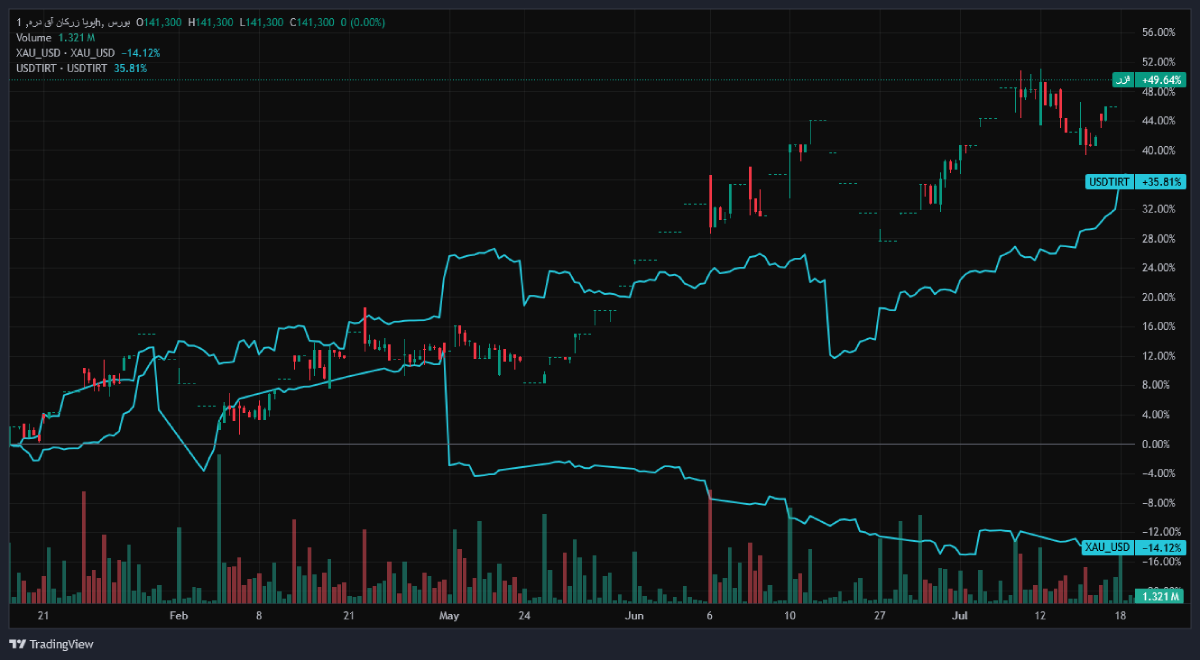Click the +35.81% USDTIRT value badge
The height and width of the screenshot is (660, 1200).
(1161, 182)
